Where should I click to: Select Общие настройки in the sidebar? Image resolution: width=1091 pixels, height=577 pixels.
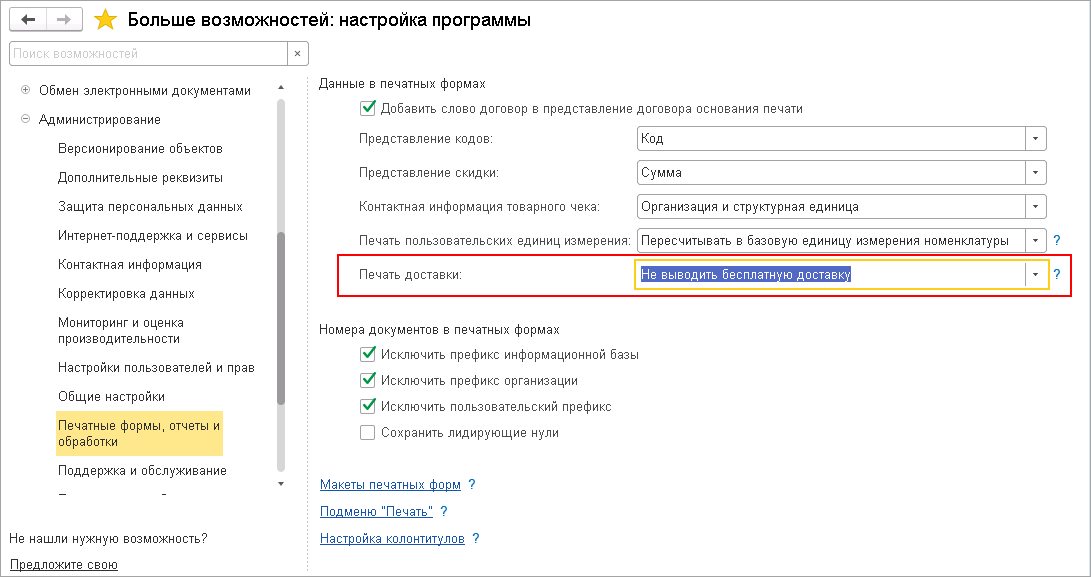coord(111,397)
